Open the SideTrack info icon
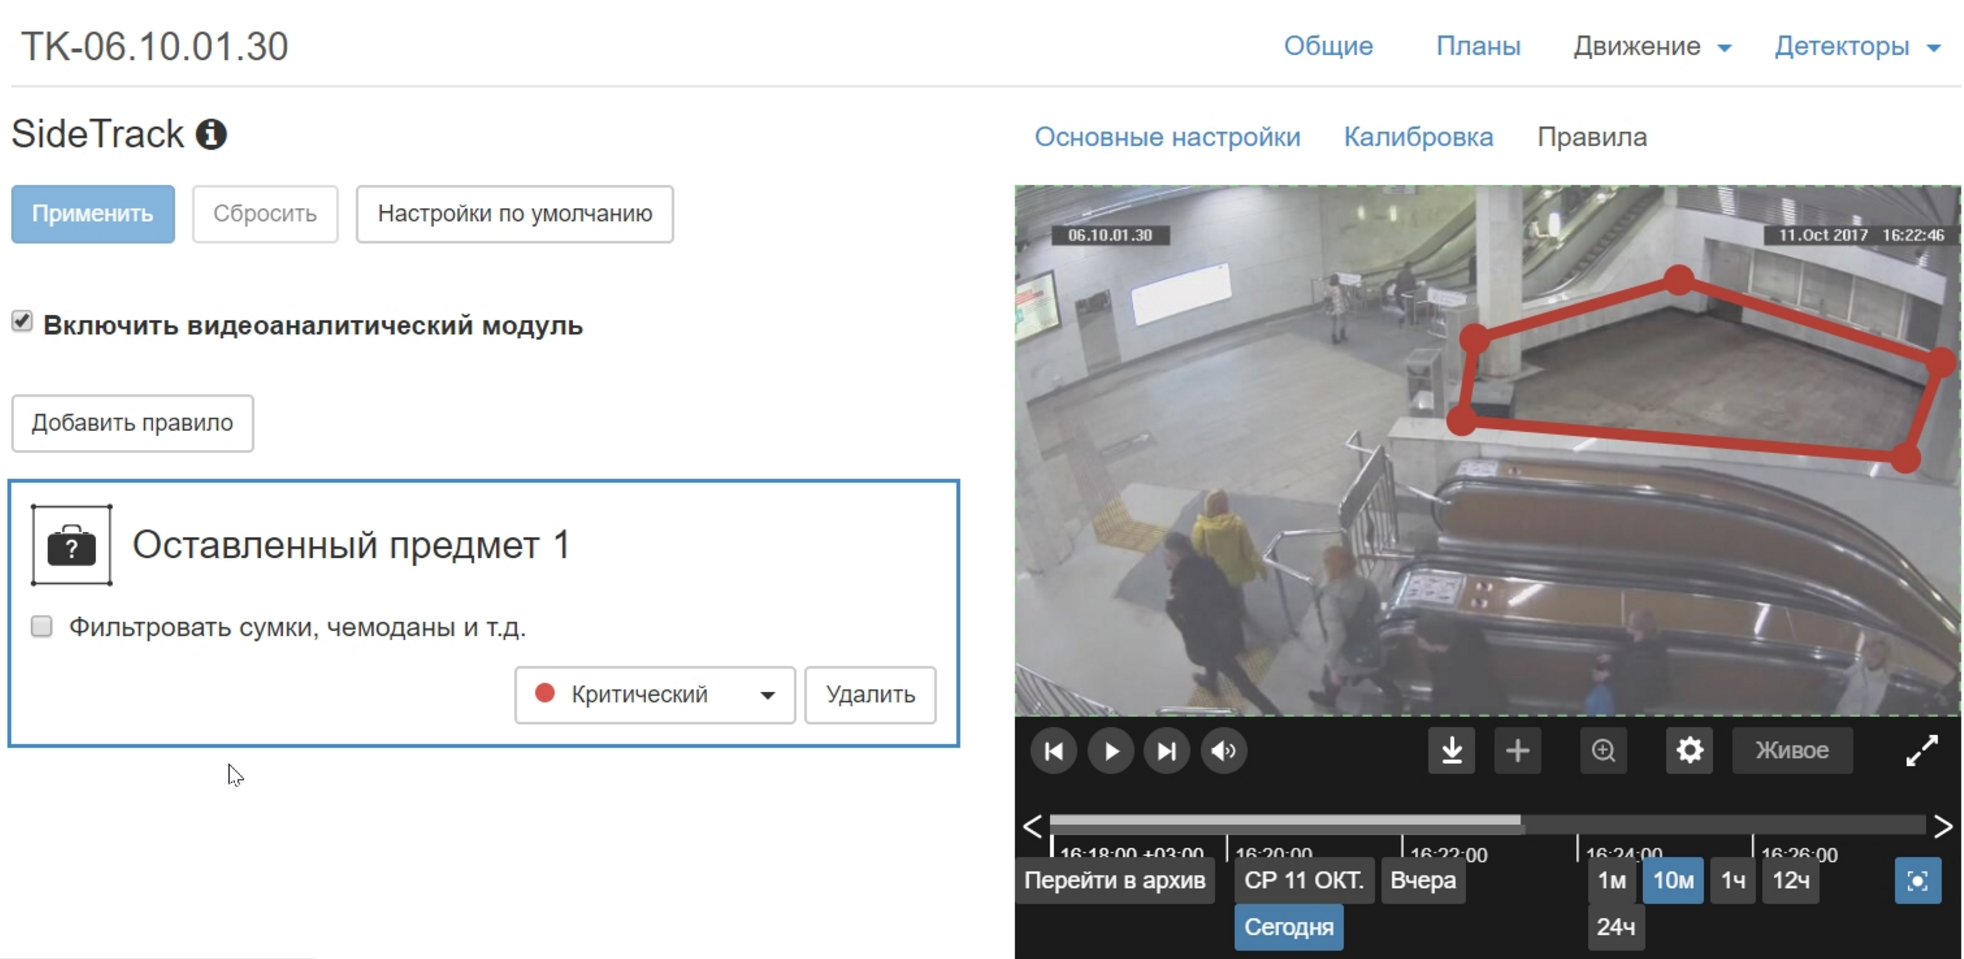 (211, 134)
